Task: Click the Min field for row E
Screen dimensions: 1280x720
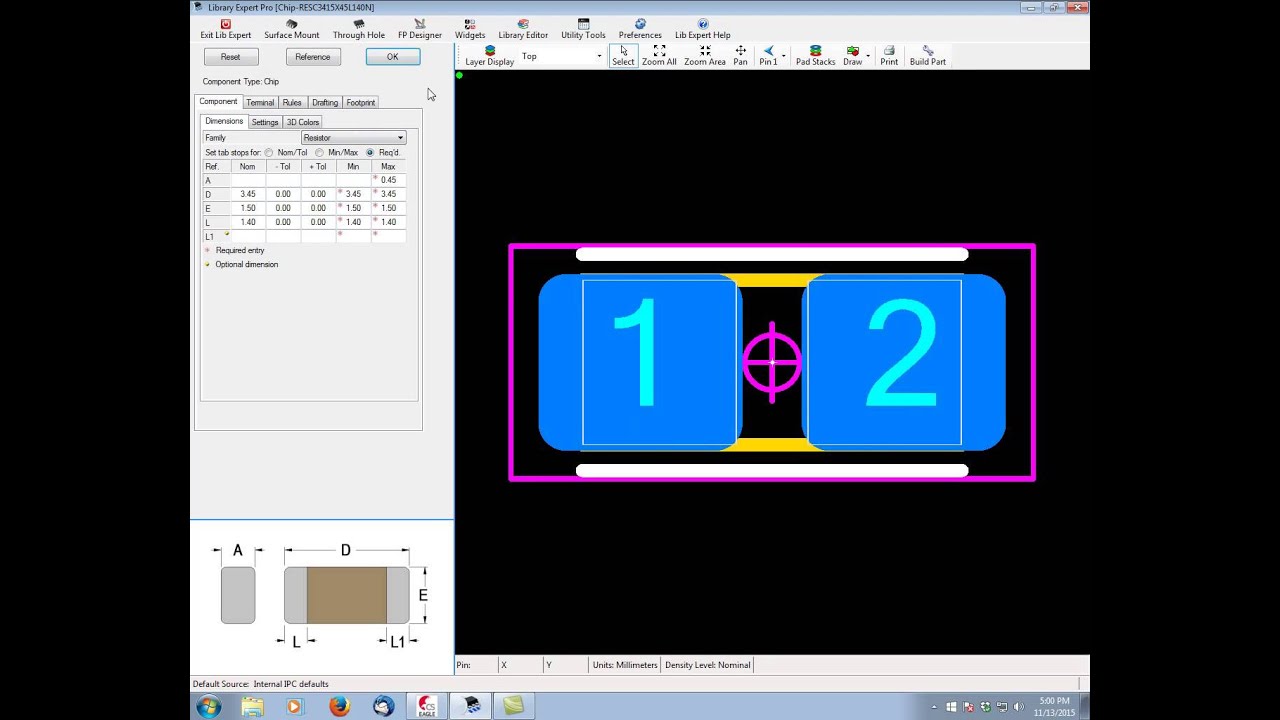Action: 353,208
